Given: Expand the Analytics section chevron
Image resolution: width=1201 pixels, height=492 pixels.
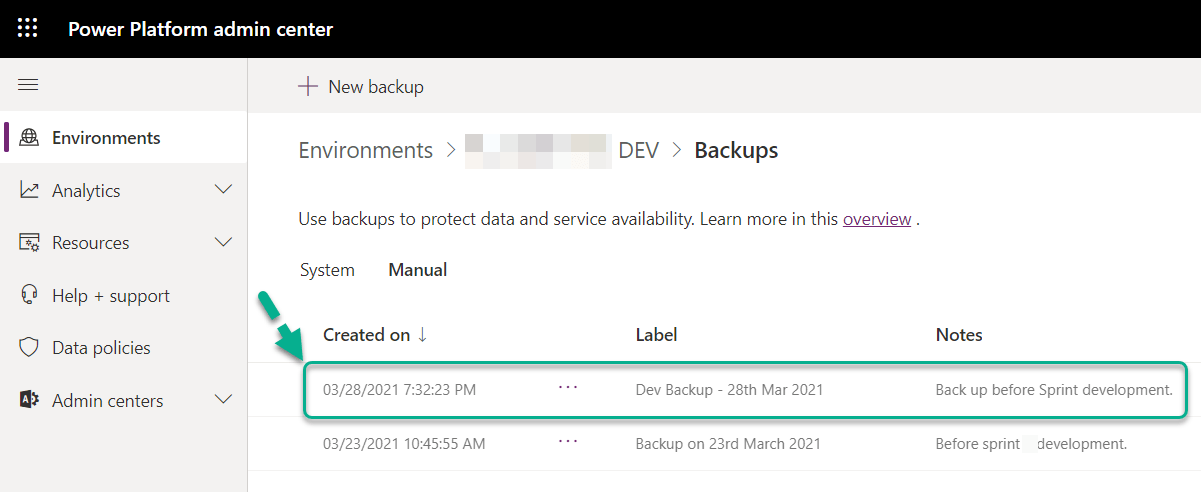Looking at the screenshot, I should [x=224, y=190].
